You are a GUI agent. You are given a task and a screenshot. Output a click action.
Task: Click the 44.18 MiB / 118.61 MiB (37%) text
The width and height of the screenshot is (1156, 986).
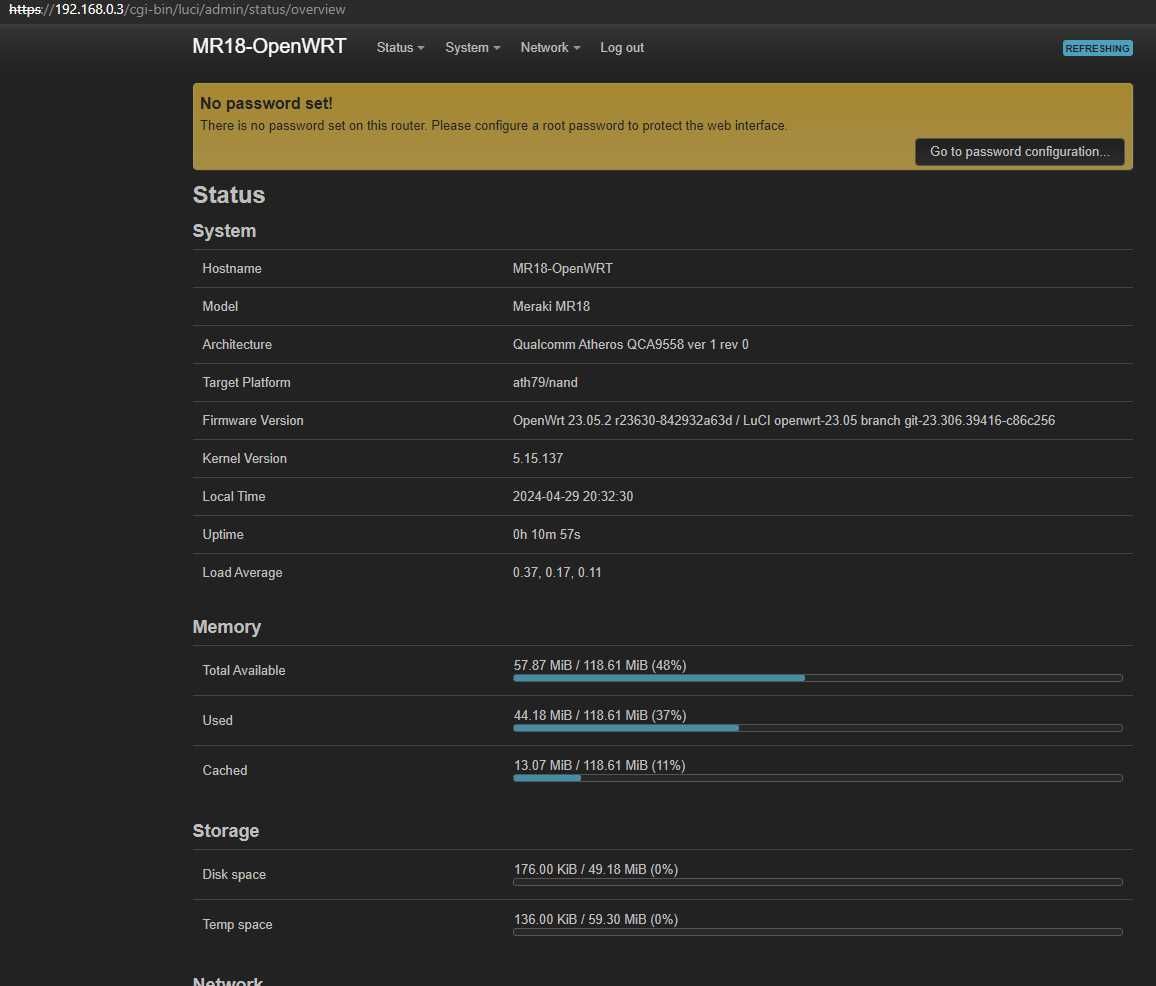tap(599, 715)
